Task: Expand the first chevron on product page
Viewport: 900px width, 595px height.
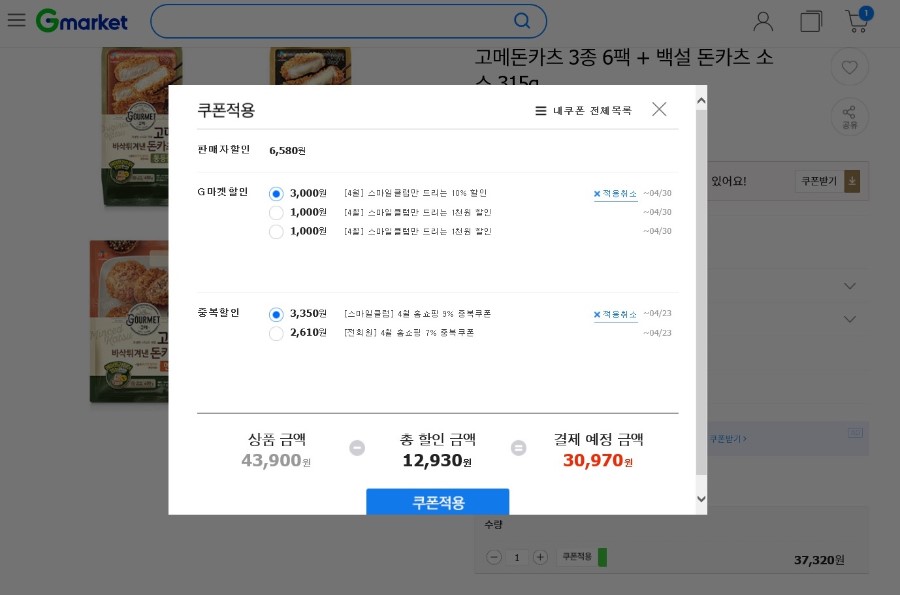Action: pos(849,286)
